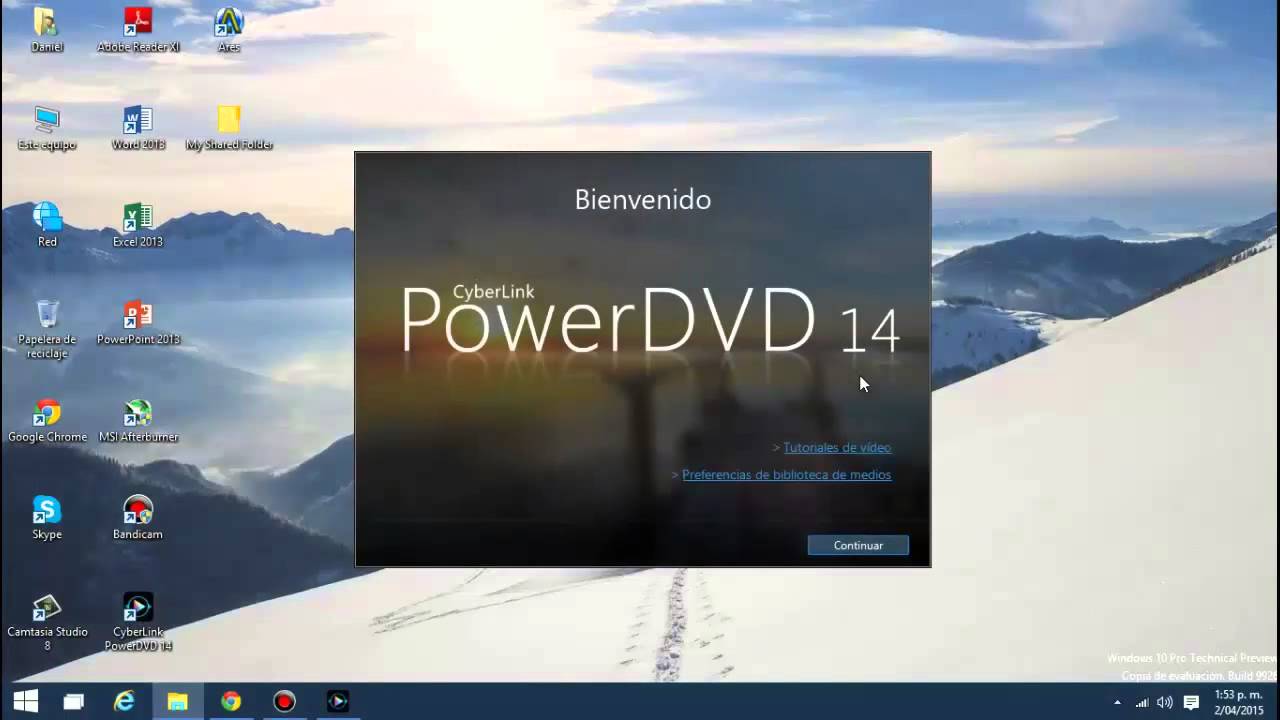Open the Windows Start menu
Viewport: 1280px width, 720px height.
tap(26, 701)
